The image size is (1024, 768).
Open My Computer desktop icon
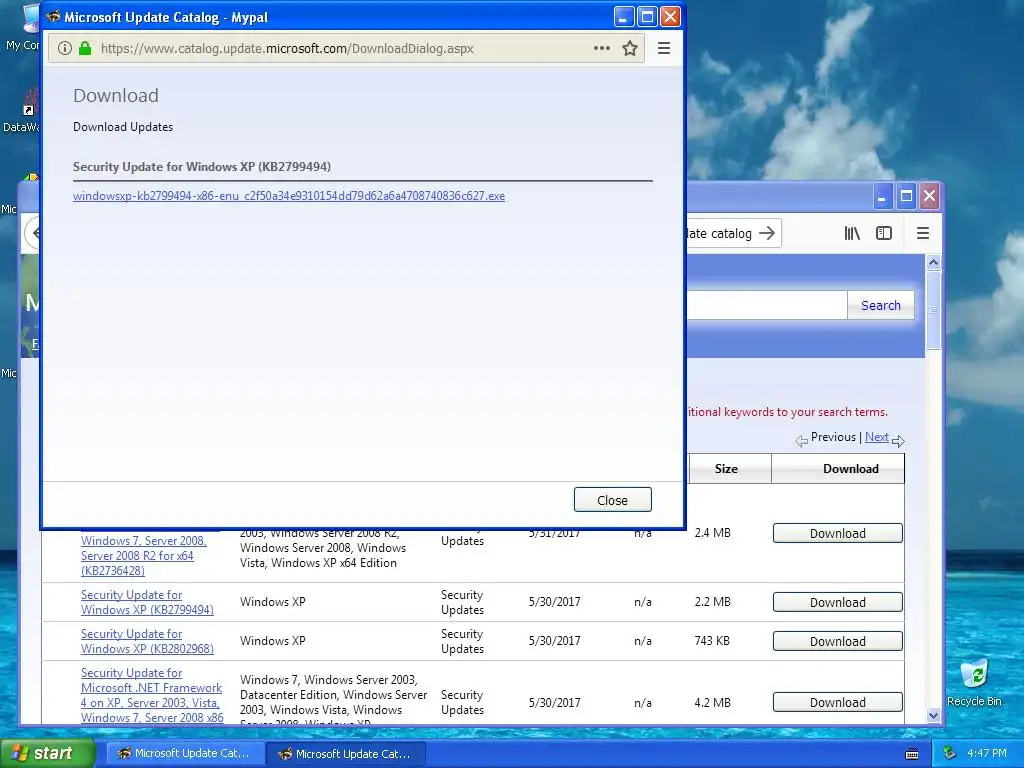click(24, 26)
